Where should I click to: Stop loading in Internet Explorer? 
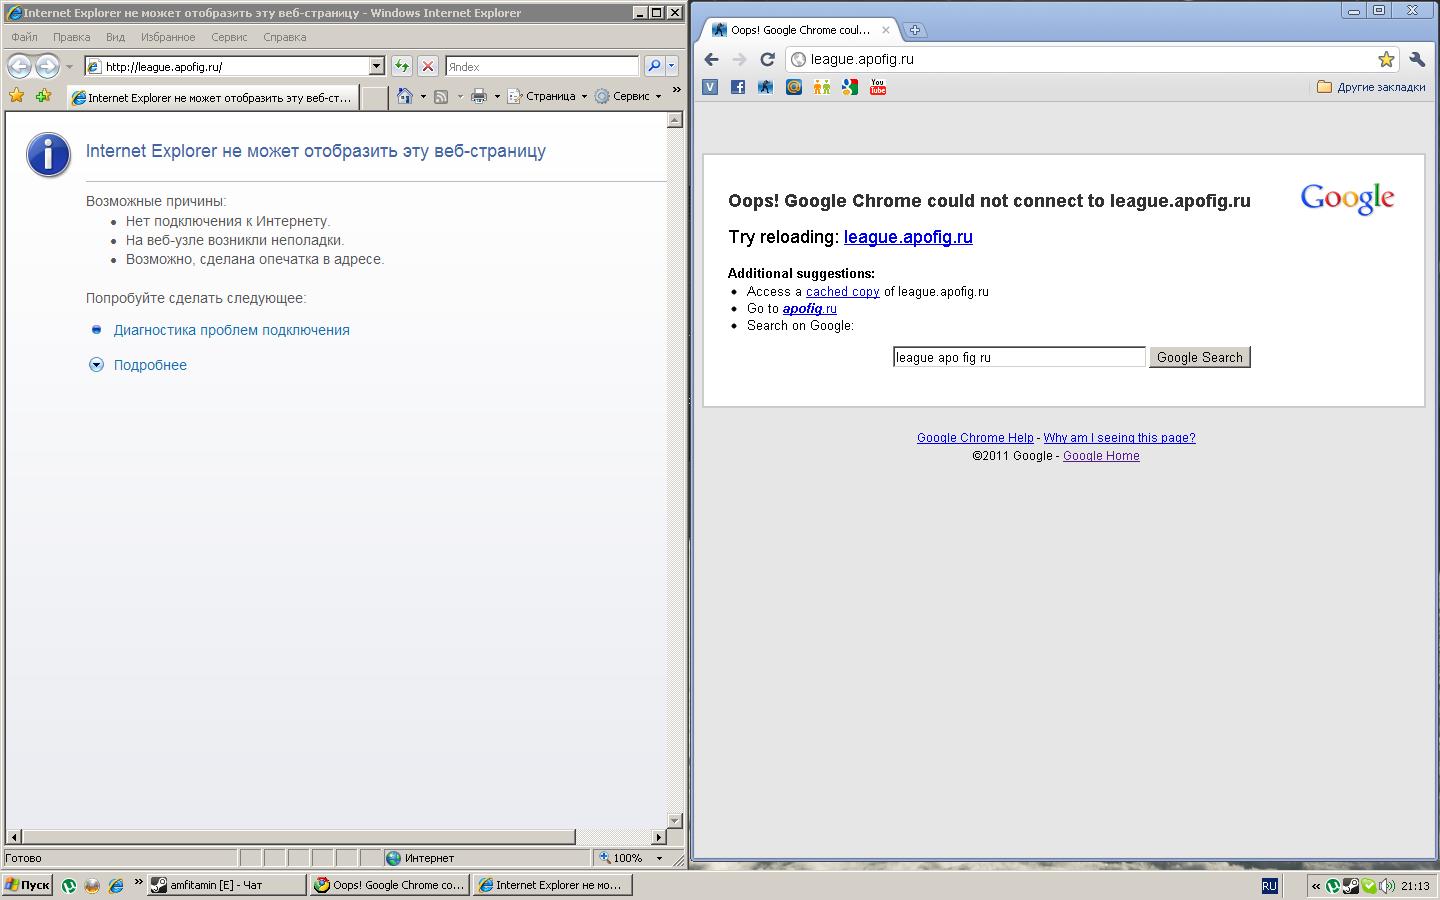[x=428, y=66]
